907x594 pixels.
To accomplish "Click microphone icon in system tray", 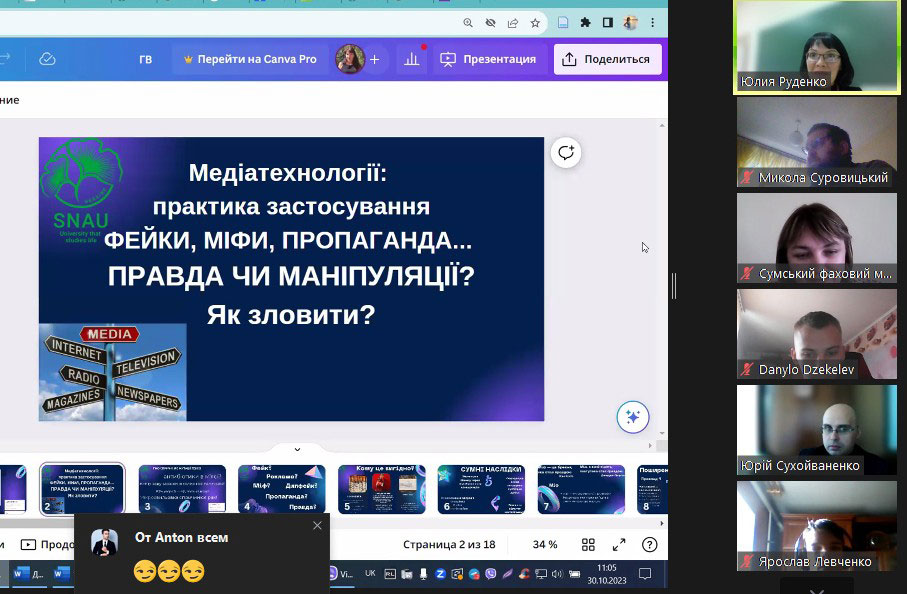I will coord(423,574).
